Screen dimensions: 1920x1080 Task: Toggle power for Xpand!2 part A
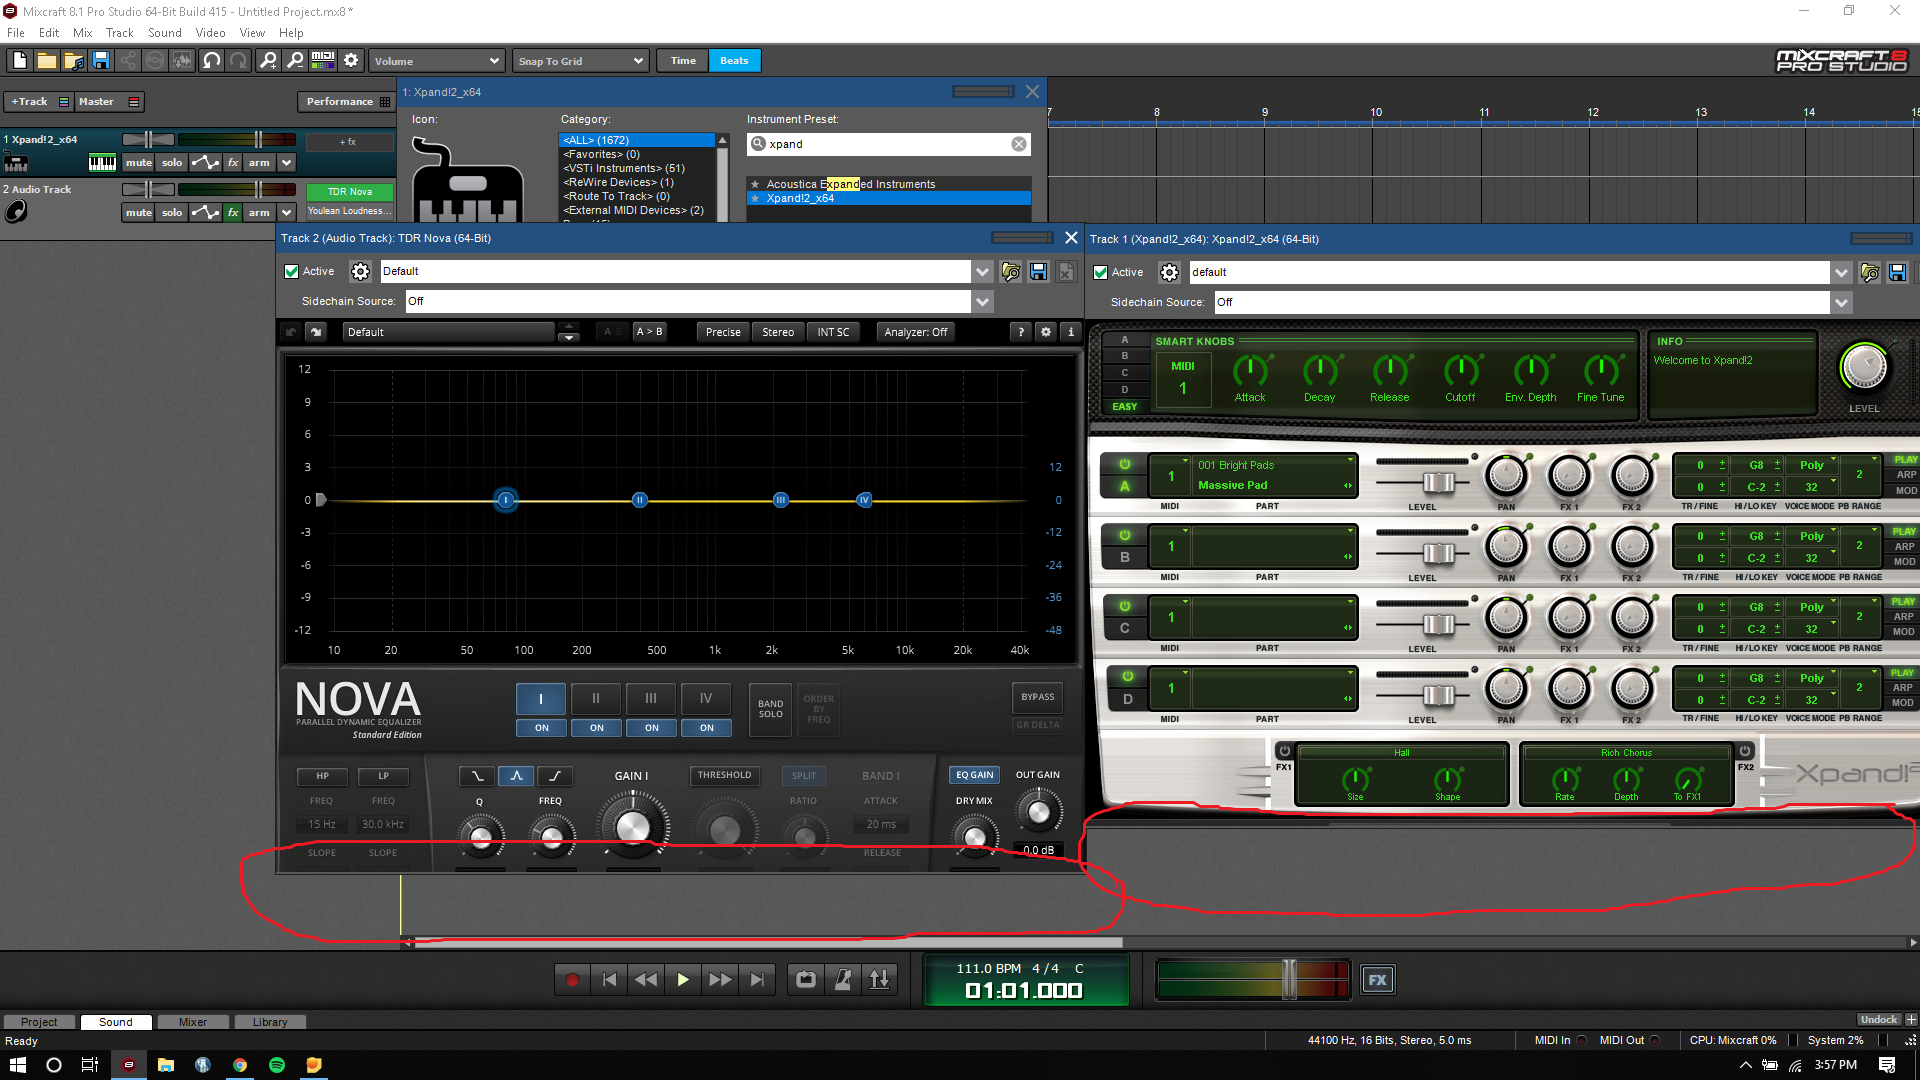click(x=1124, y=464)
